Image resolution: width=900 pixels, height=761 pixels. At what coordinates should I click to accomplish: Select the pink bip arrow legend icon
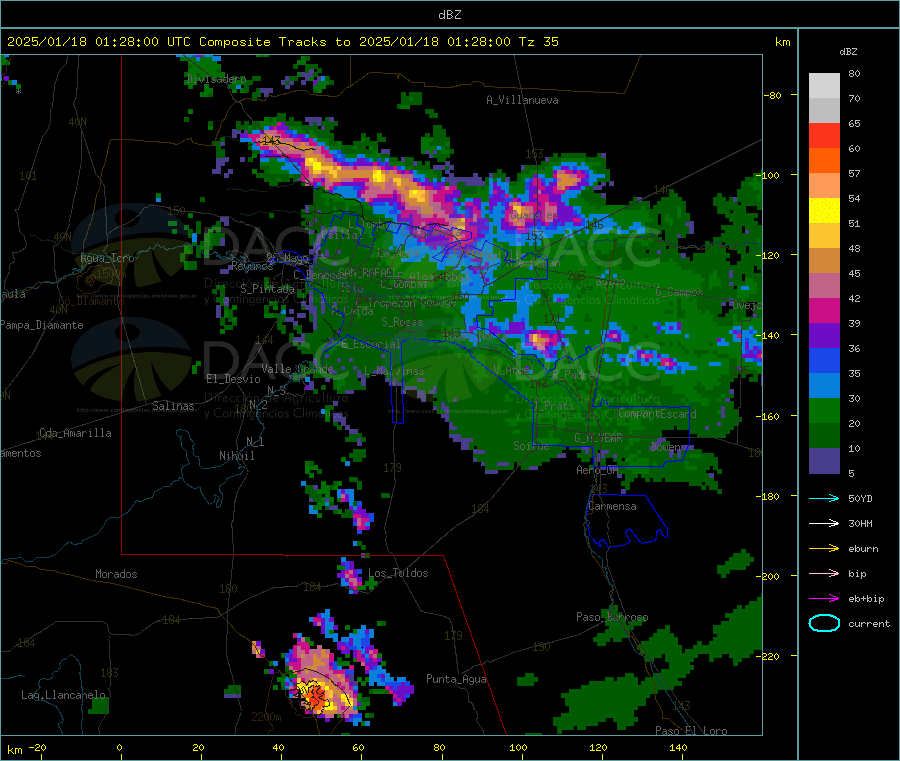click(x=824, y=573)
